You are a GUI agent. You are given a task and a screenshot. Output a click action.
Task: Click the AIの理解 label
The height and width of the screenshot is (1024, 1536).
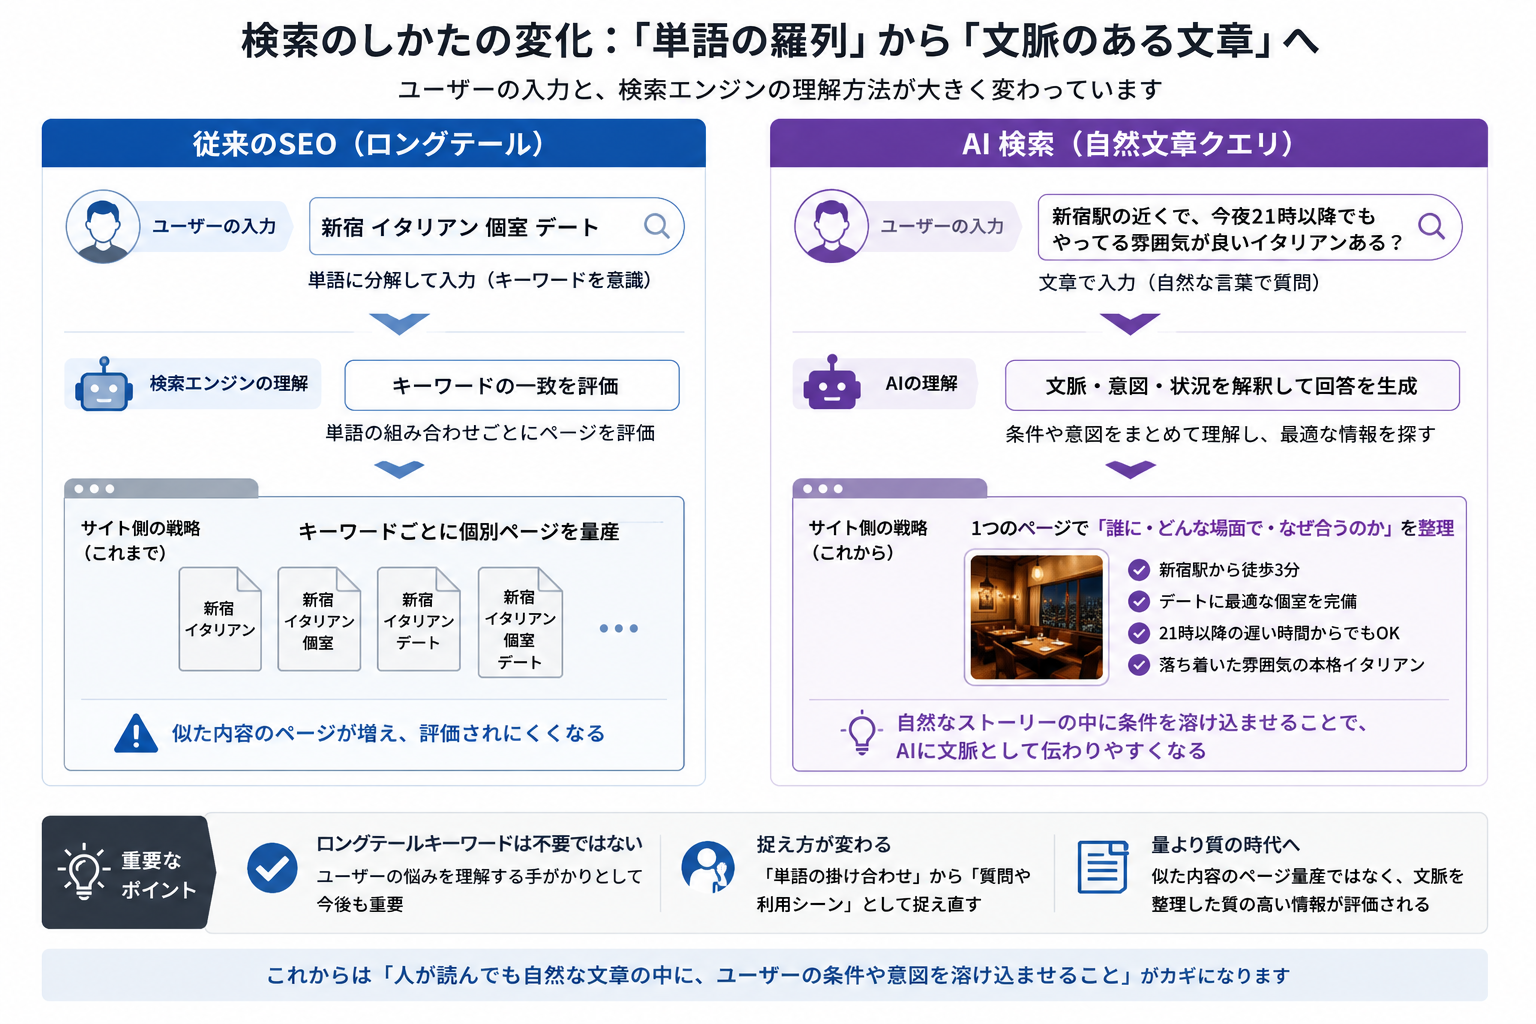point(922,383)
